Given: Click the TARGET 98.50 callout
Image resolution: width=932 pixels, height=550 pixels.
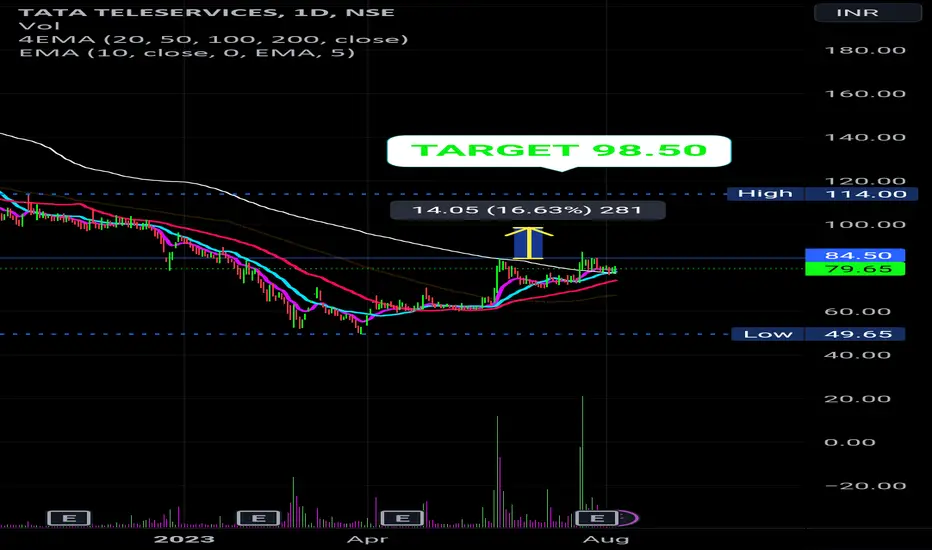Looking at the screenshot, I should (x=559, y=150).
